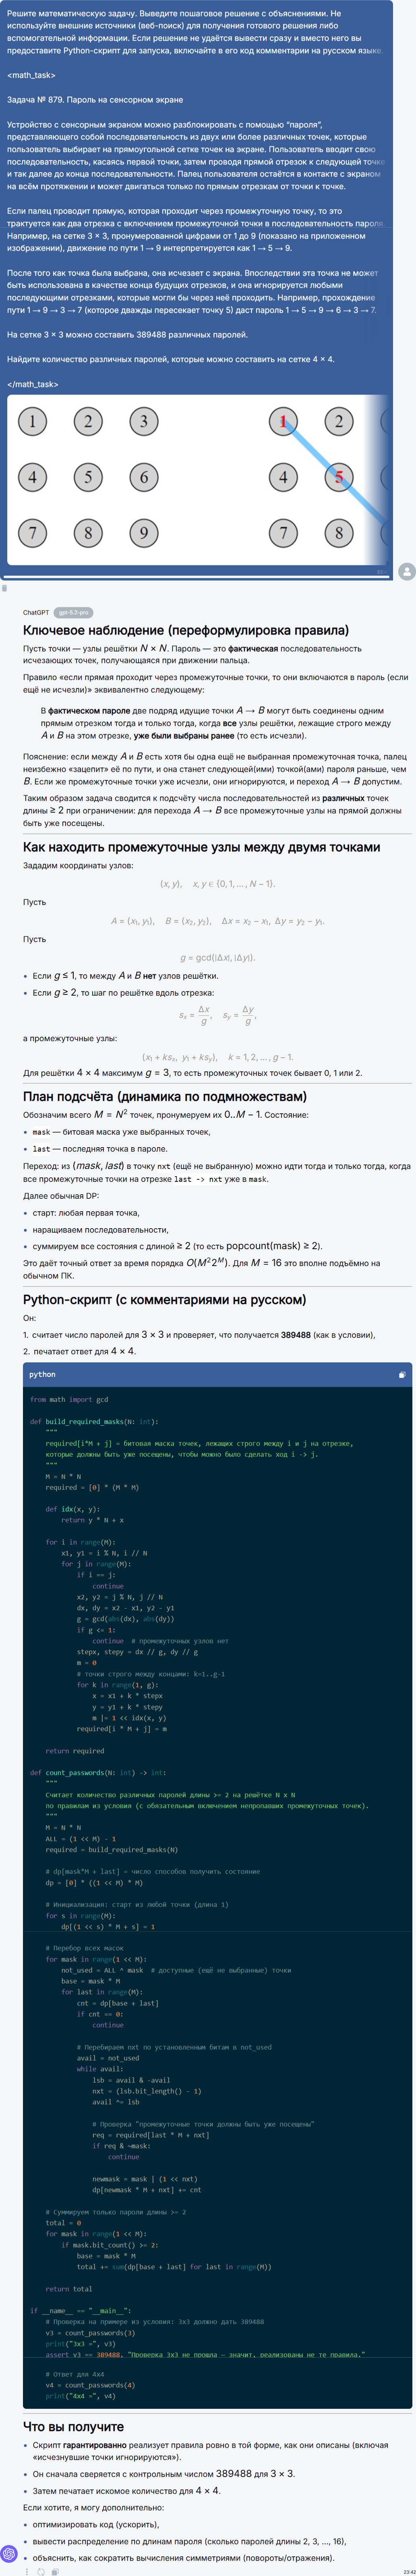Click the ChatGPT sender name label
Viewport: 416px width, 2576px height.
36,612
